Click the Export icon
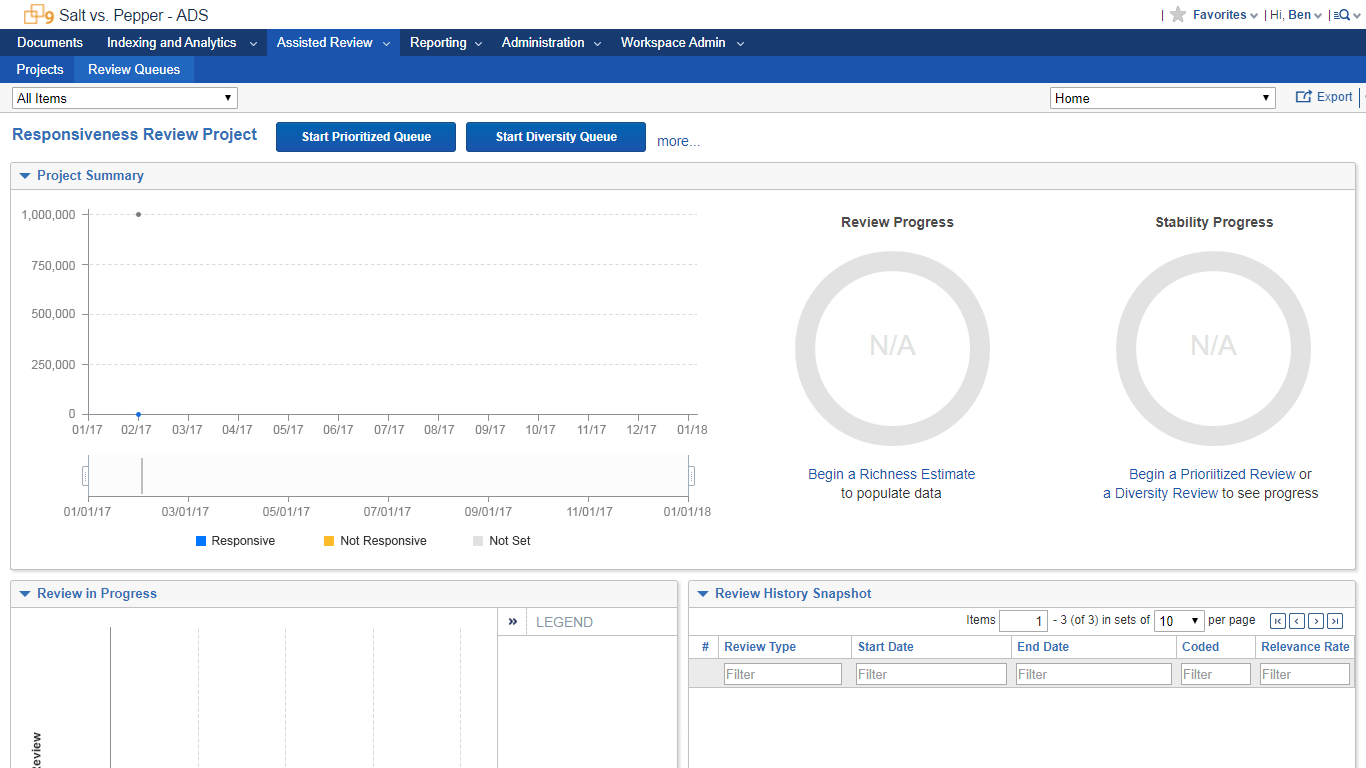The image size is (1366, 768). point(1303,97)
